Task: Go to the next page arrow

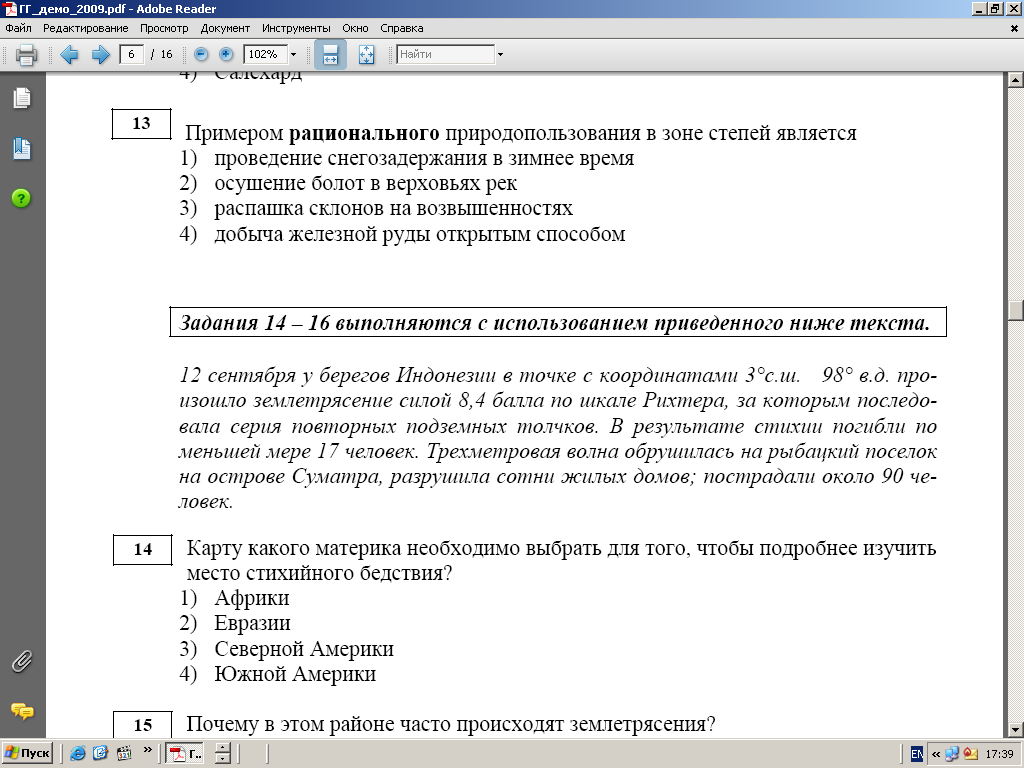Action: 100,54
